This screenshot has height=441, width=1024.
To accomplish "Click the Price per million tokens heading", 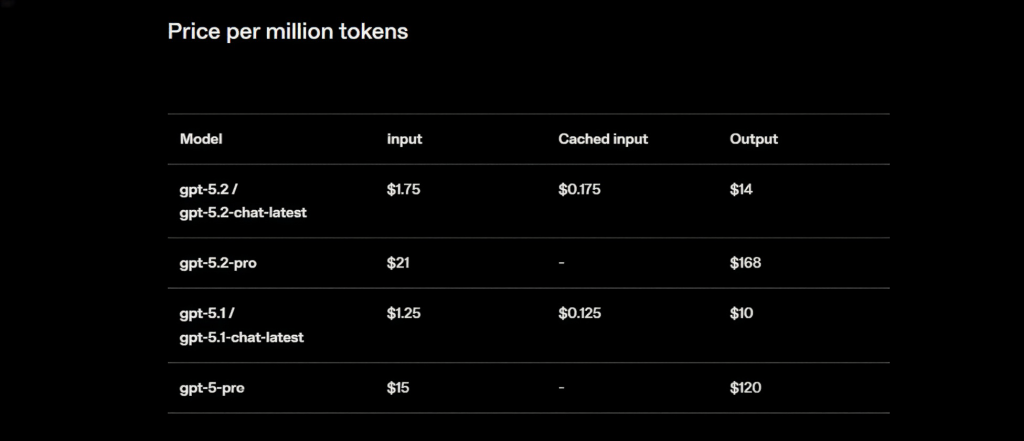I will point(287,31).
